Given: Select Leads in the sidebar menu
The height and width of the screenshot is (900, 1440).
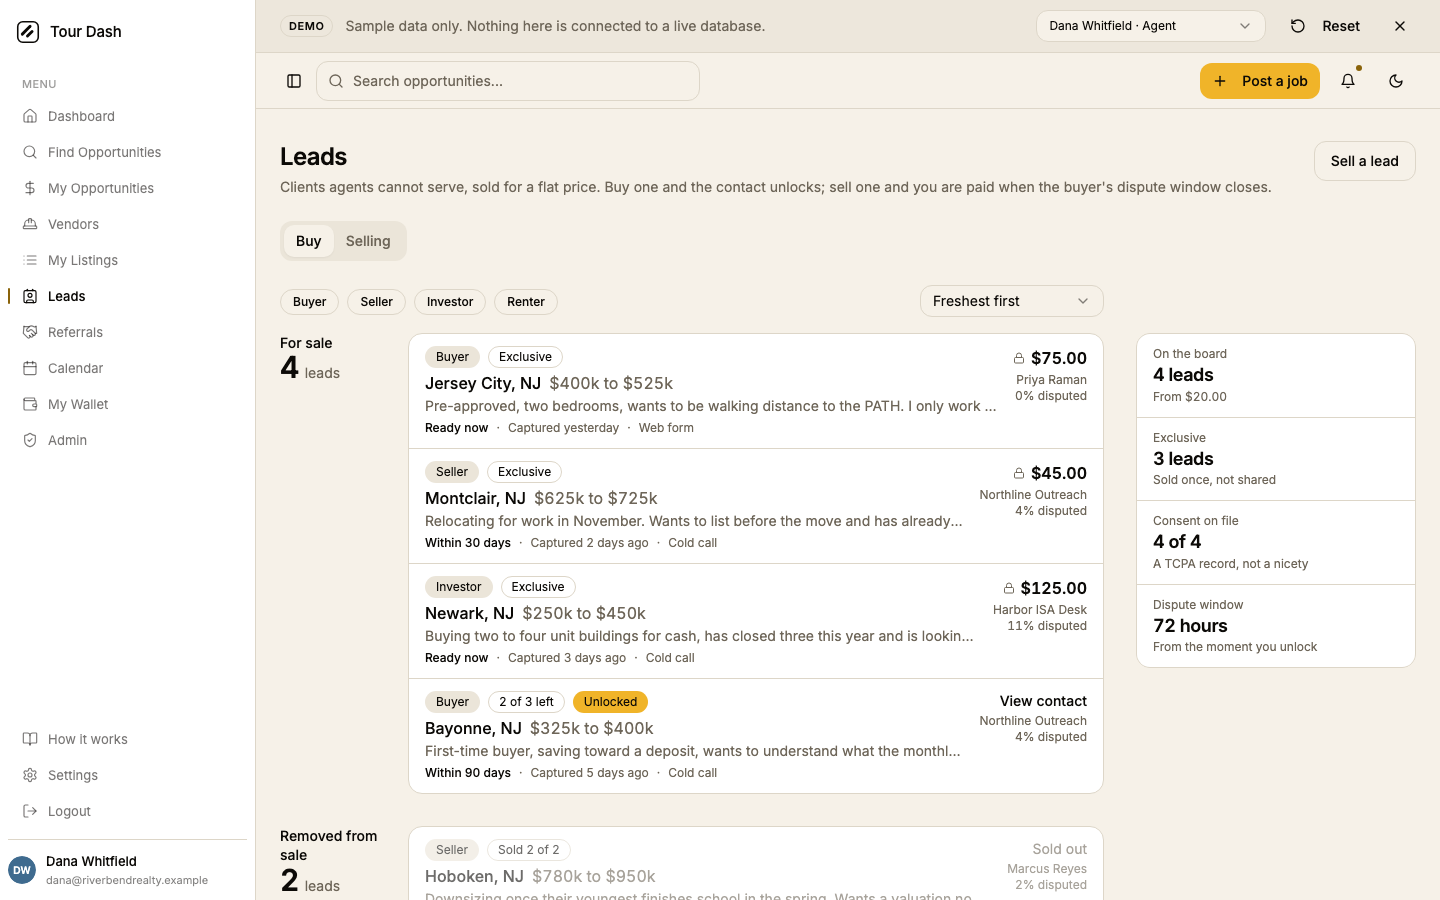Looking at the screenshot, I should pos(127,296).
